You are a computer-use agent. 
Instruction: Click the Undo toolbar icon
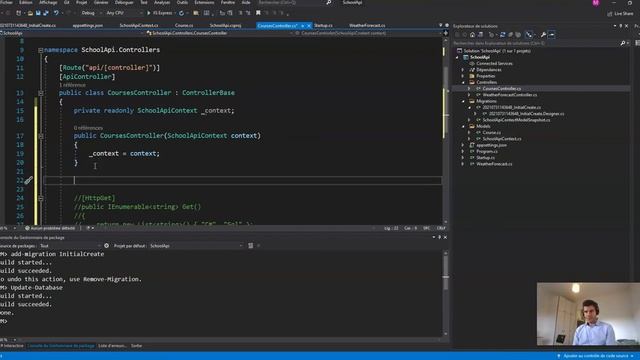tap(56, 13)
